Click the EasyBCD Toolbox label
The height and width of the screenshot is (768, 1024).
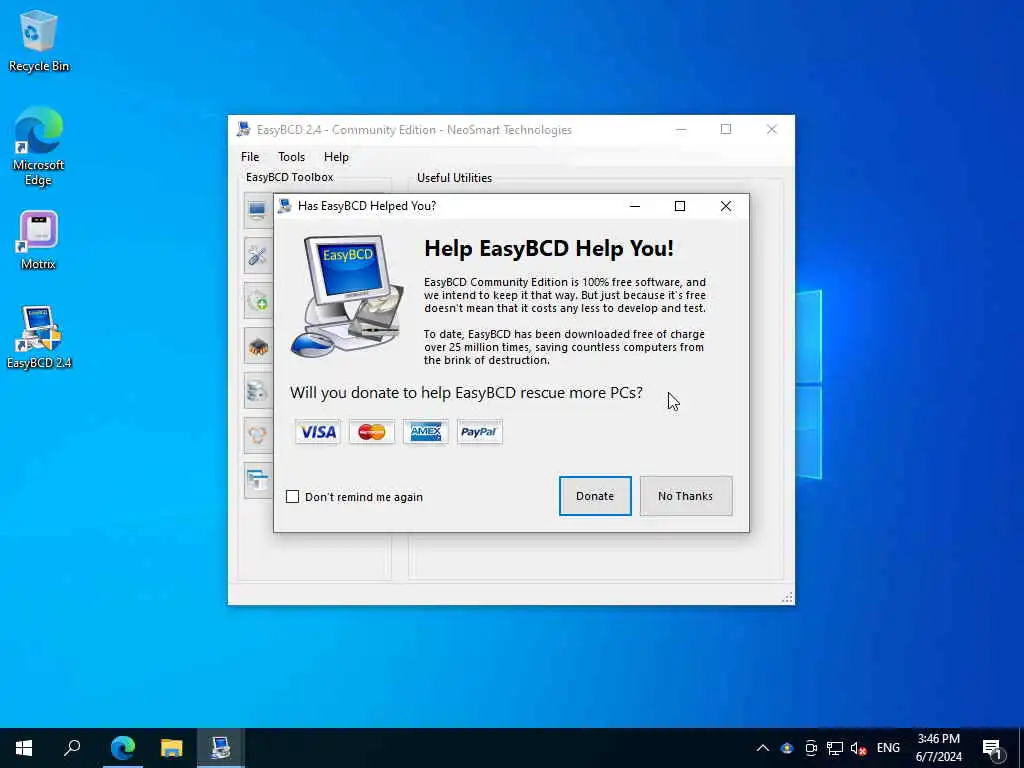tap(290, 177)
